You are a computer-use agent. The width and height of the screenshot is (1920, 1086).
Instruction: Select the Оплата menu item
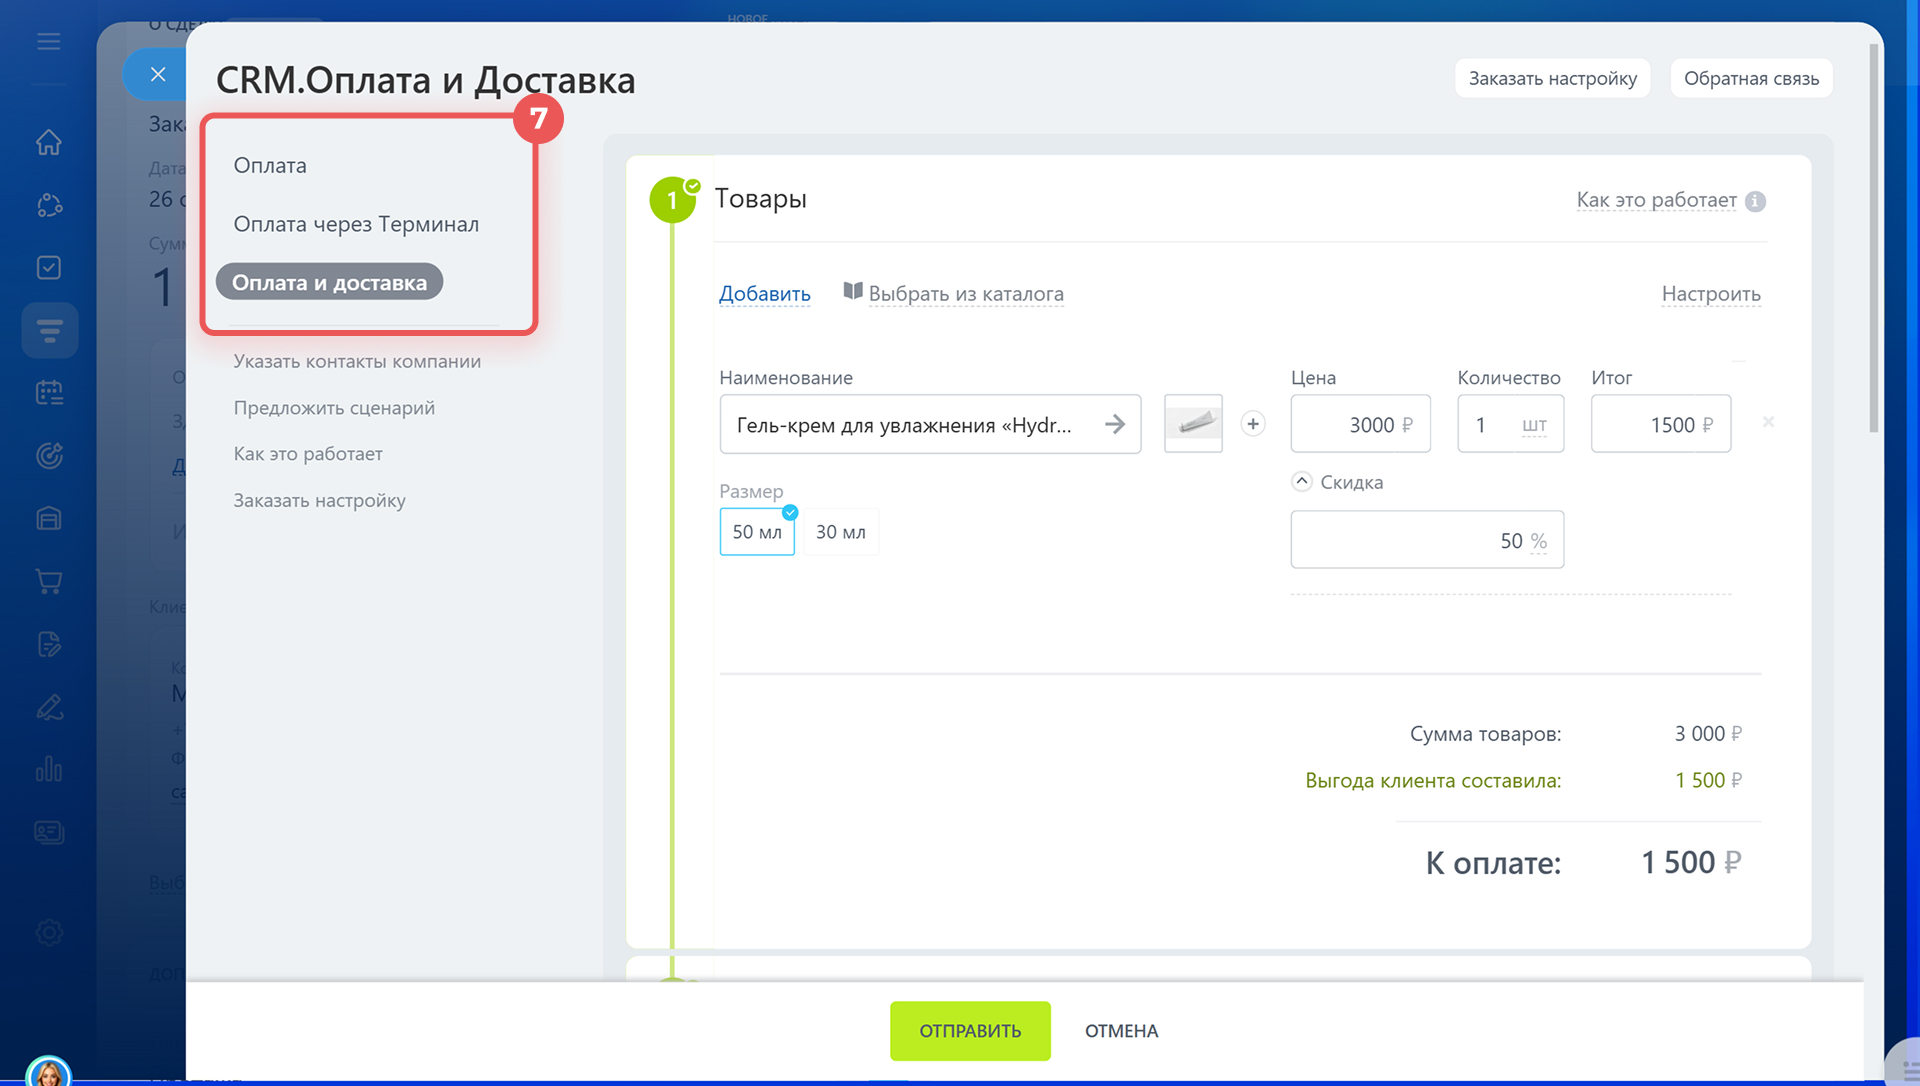pyautogui.click(x=270, y=165)
